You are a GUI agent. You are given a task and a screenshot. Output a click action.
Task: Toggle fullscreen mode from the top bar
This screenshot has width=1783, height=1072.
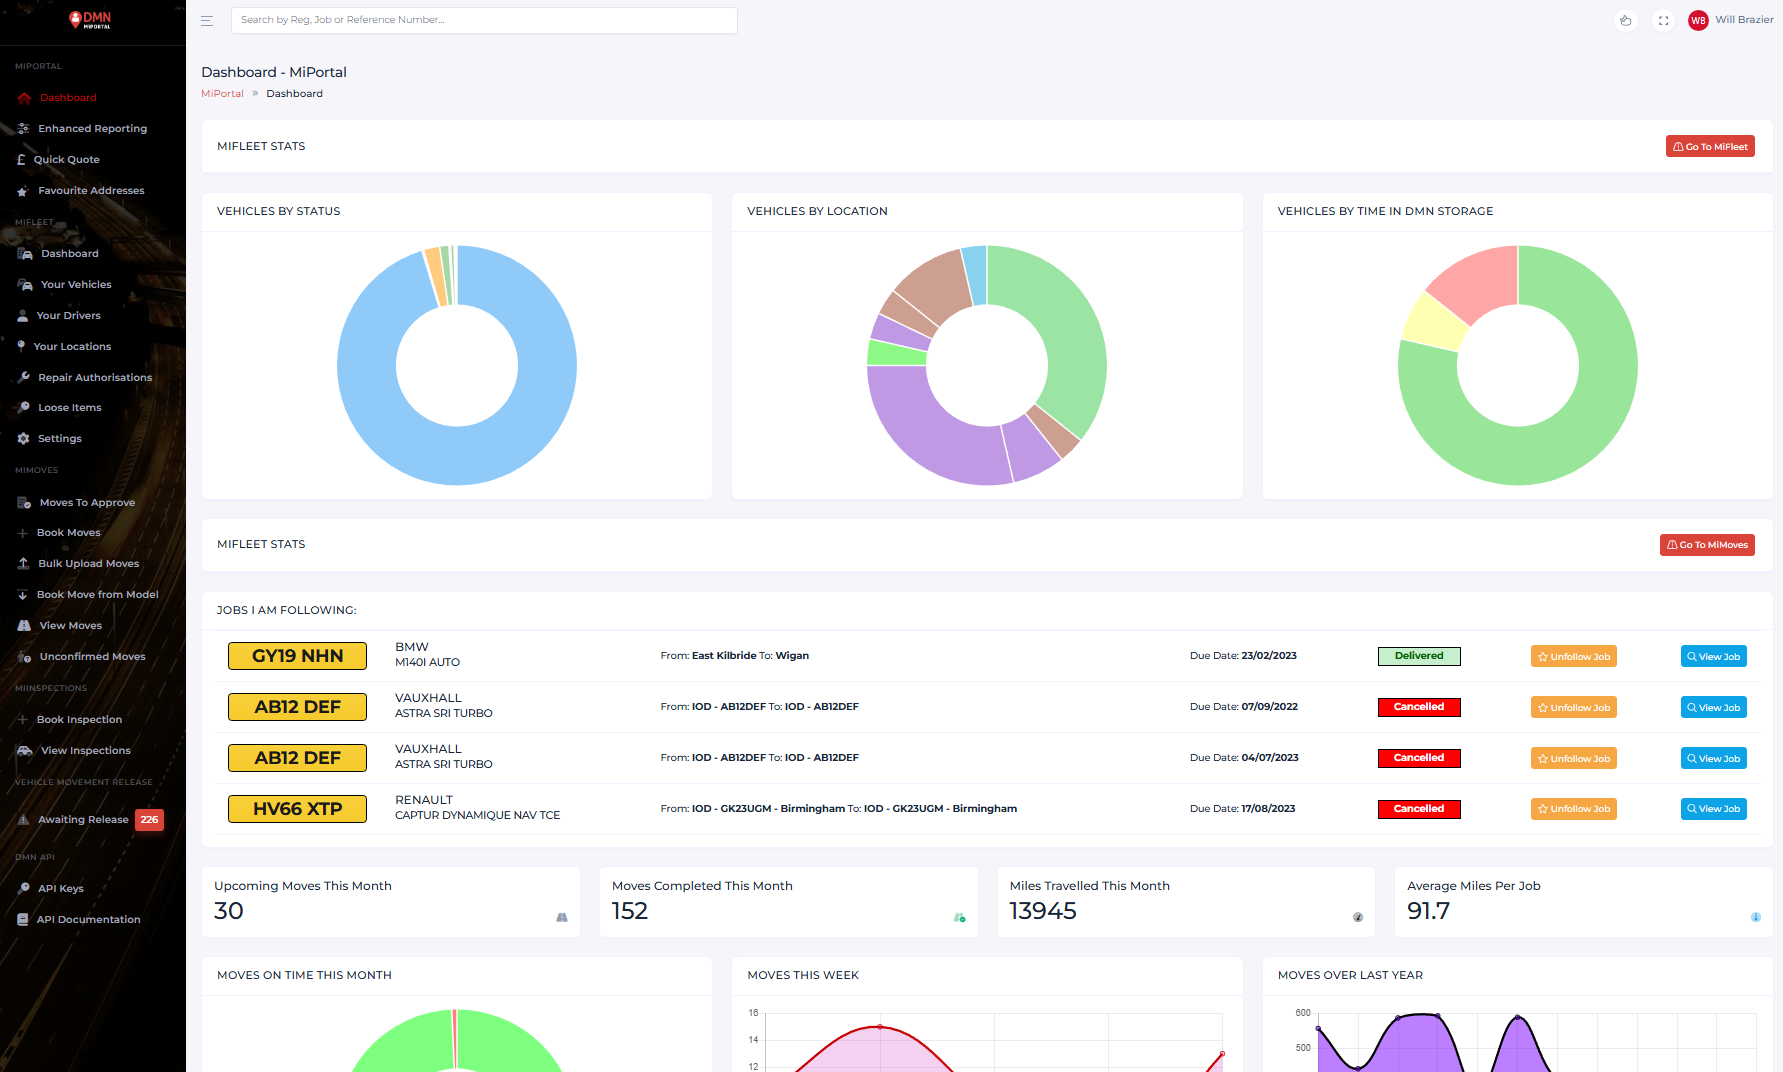[x=1663, y=20]
